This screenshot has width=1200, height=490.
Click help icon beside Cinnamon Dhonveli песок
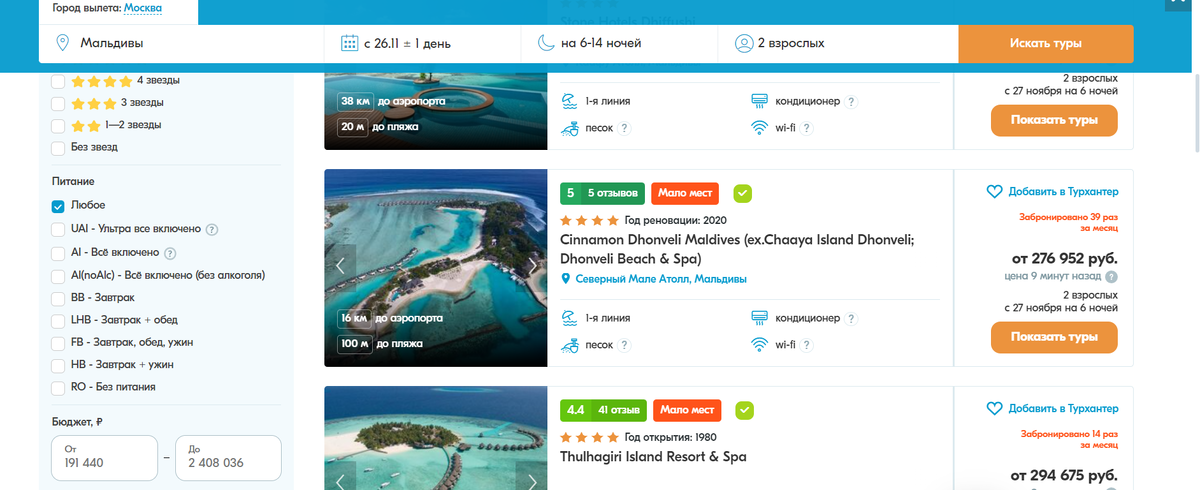(x=624, y=346)
